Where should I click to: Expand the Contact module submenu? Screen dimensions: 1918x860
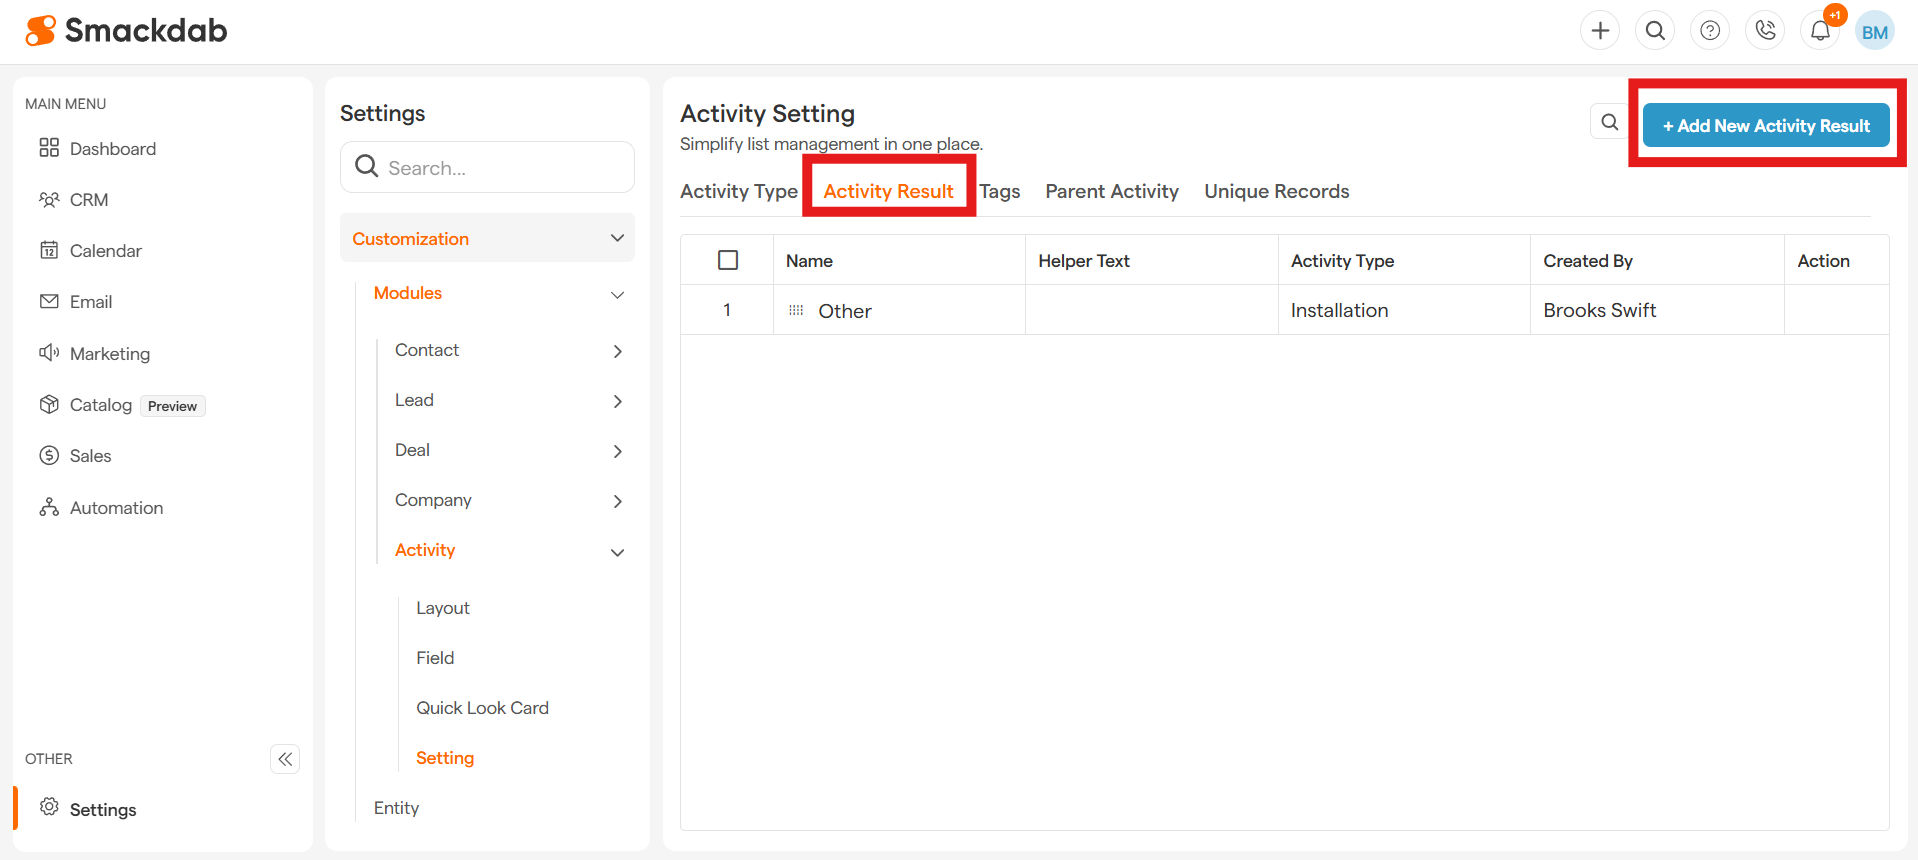click(617, 351)
